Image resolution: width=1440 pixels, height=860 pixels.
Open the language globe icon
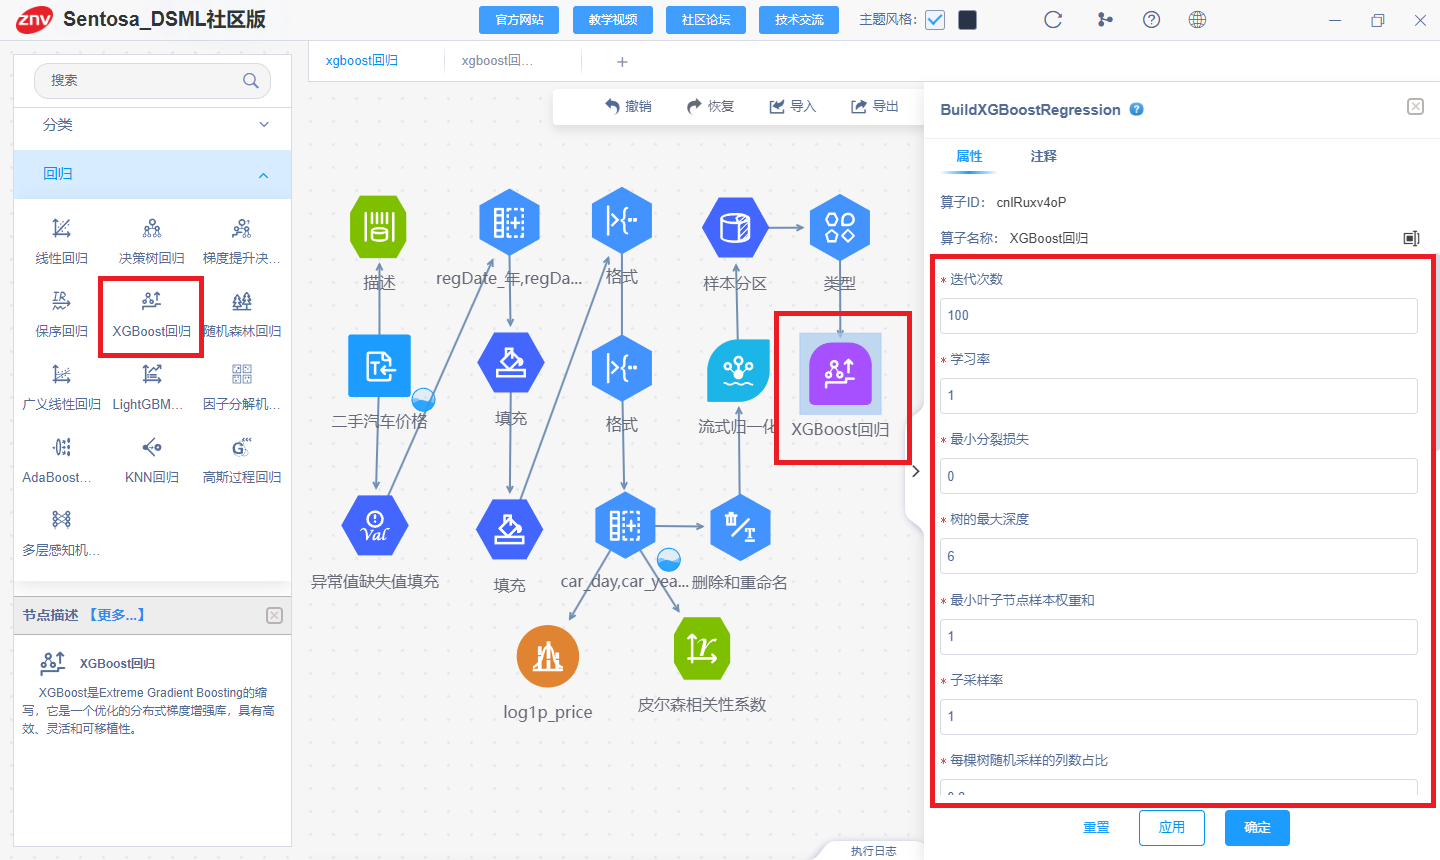pyautogui.click(x=1197, y=20)
